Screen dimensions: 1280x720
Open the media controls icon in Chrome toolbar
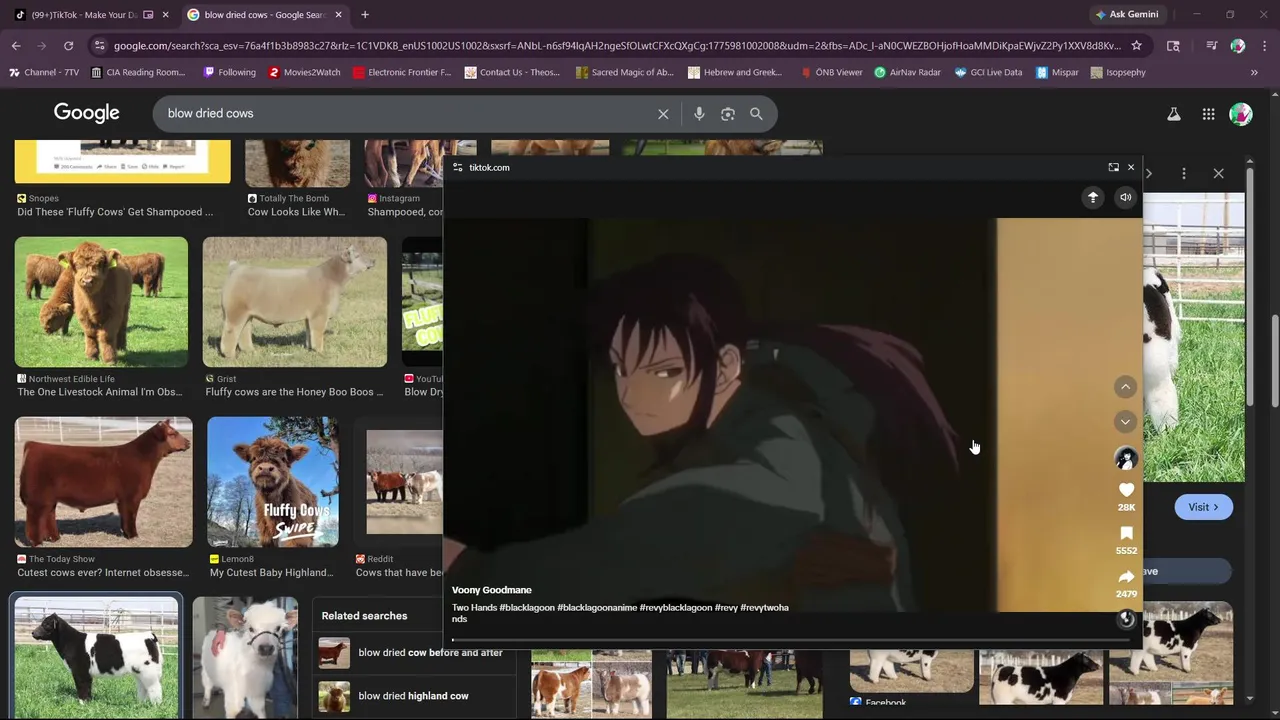coord(1212,46)
